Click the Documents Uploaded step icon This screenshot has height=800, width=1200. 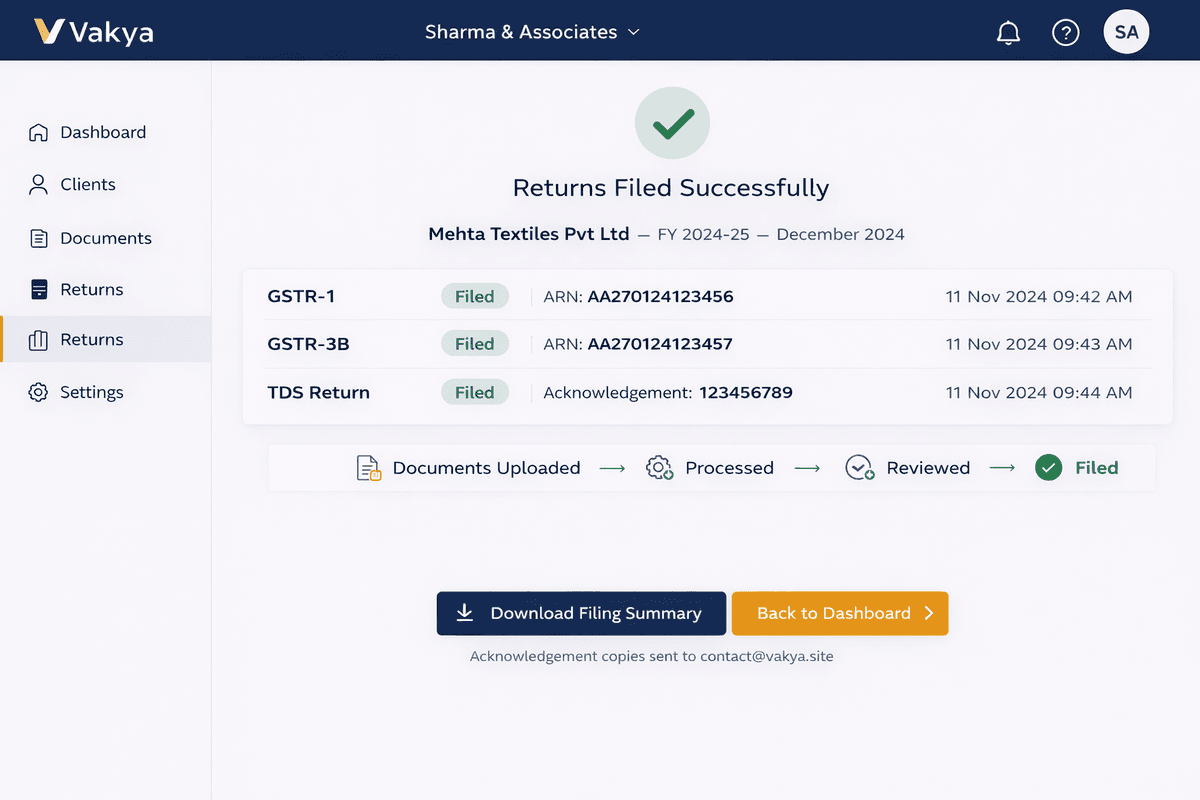(366, 467)
